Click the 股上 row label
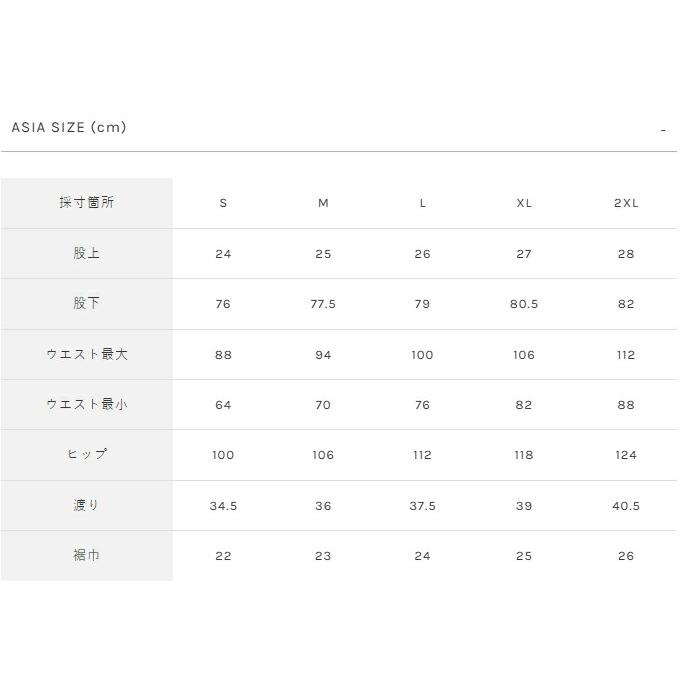Screen dimensions: 687x687 [87, 253]
